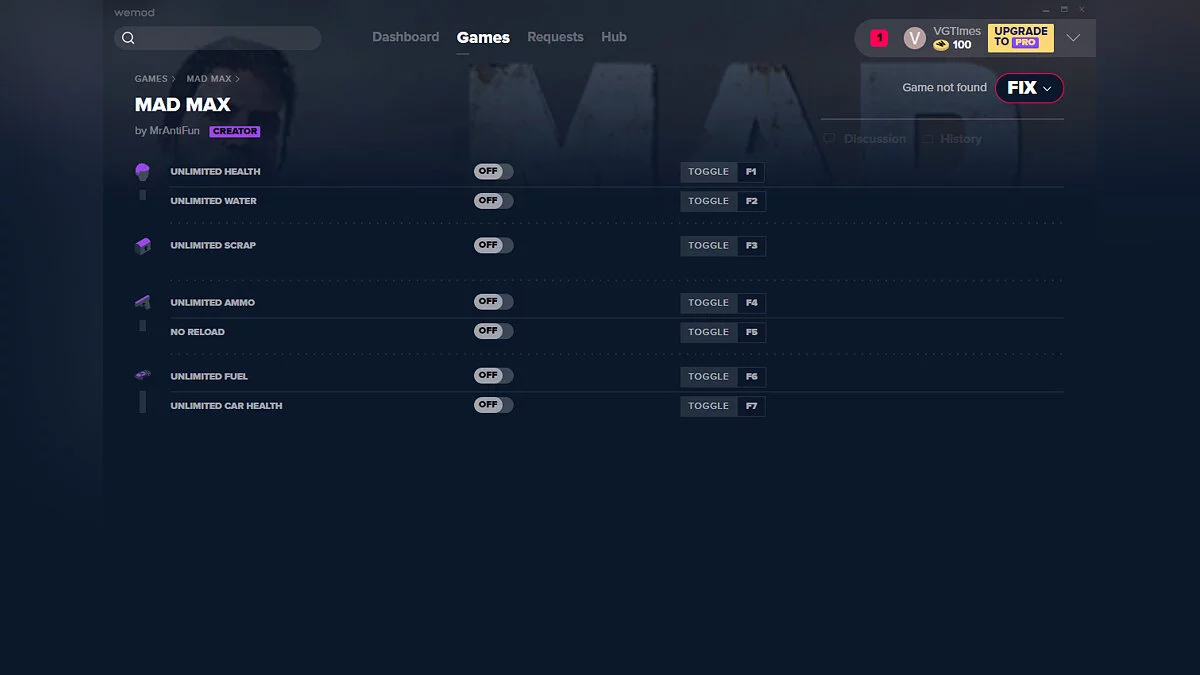Click the user avatar icon
Viewport: 1200px width, 675px height.
pyautogui.click(x=914, y=38)
